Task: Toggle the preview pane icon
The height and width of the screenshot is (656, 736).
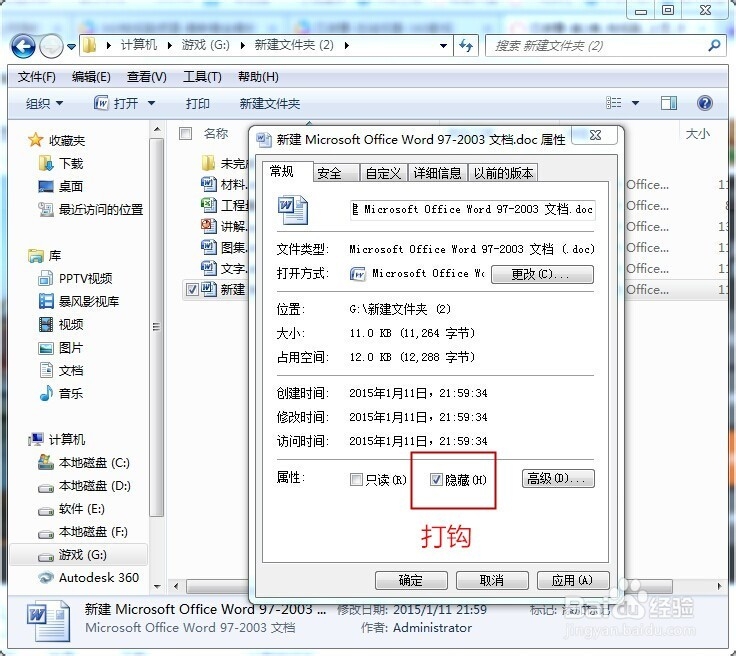Action: click(x=668, y=103)
